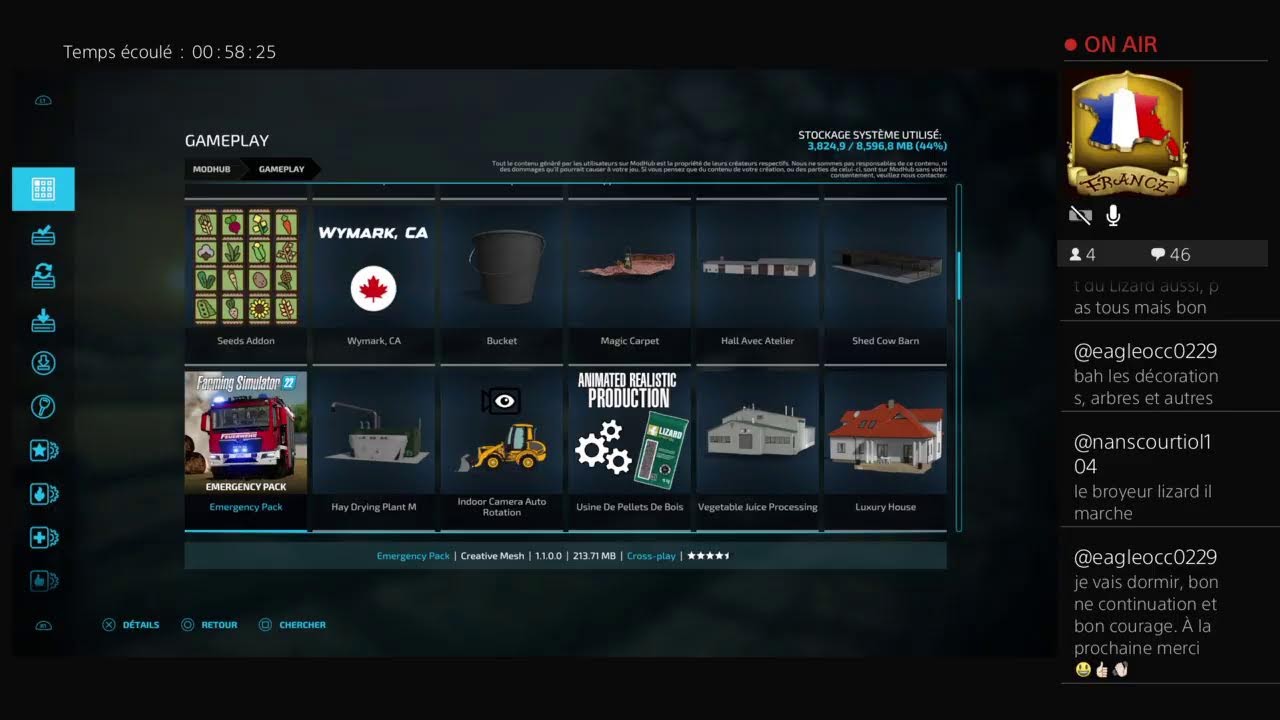Click the 213.71 MB size text

pyautogui.click(x=593, y=556)
